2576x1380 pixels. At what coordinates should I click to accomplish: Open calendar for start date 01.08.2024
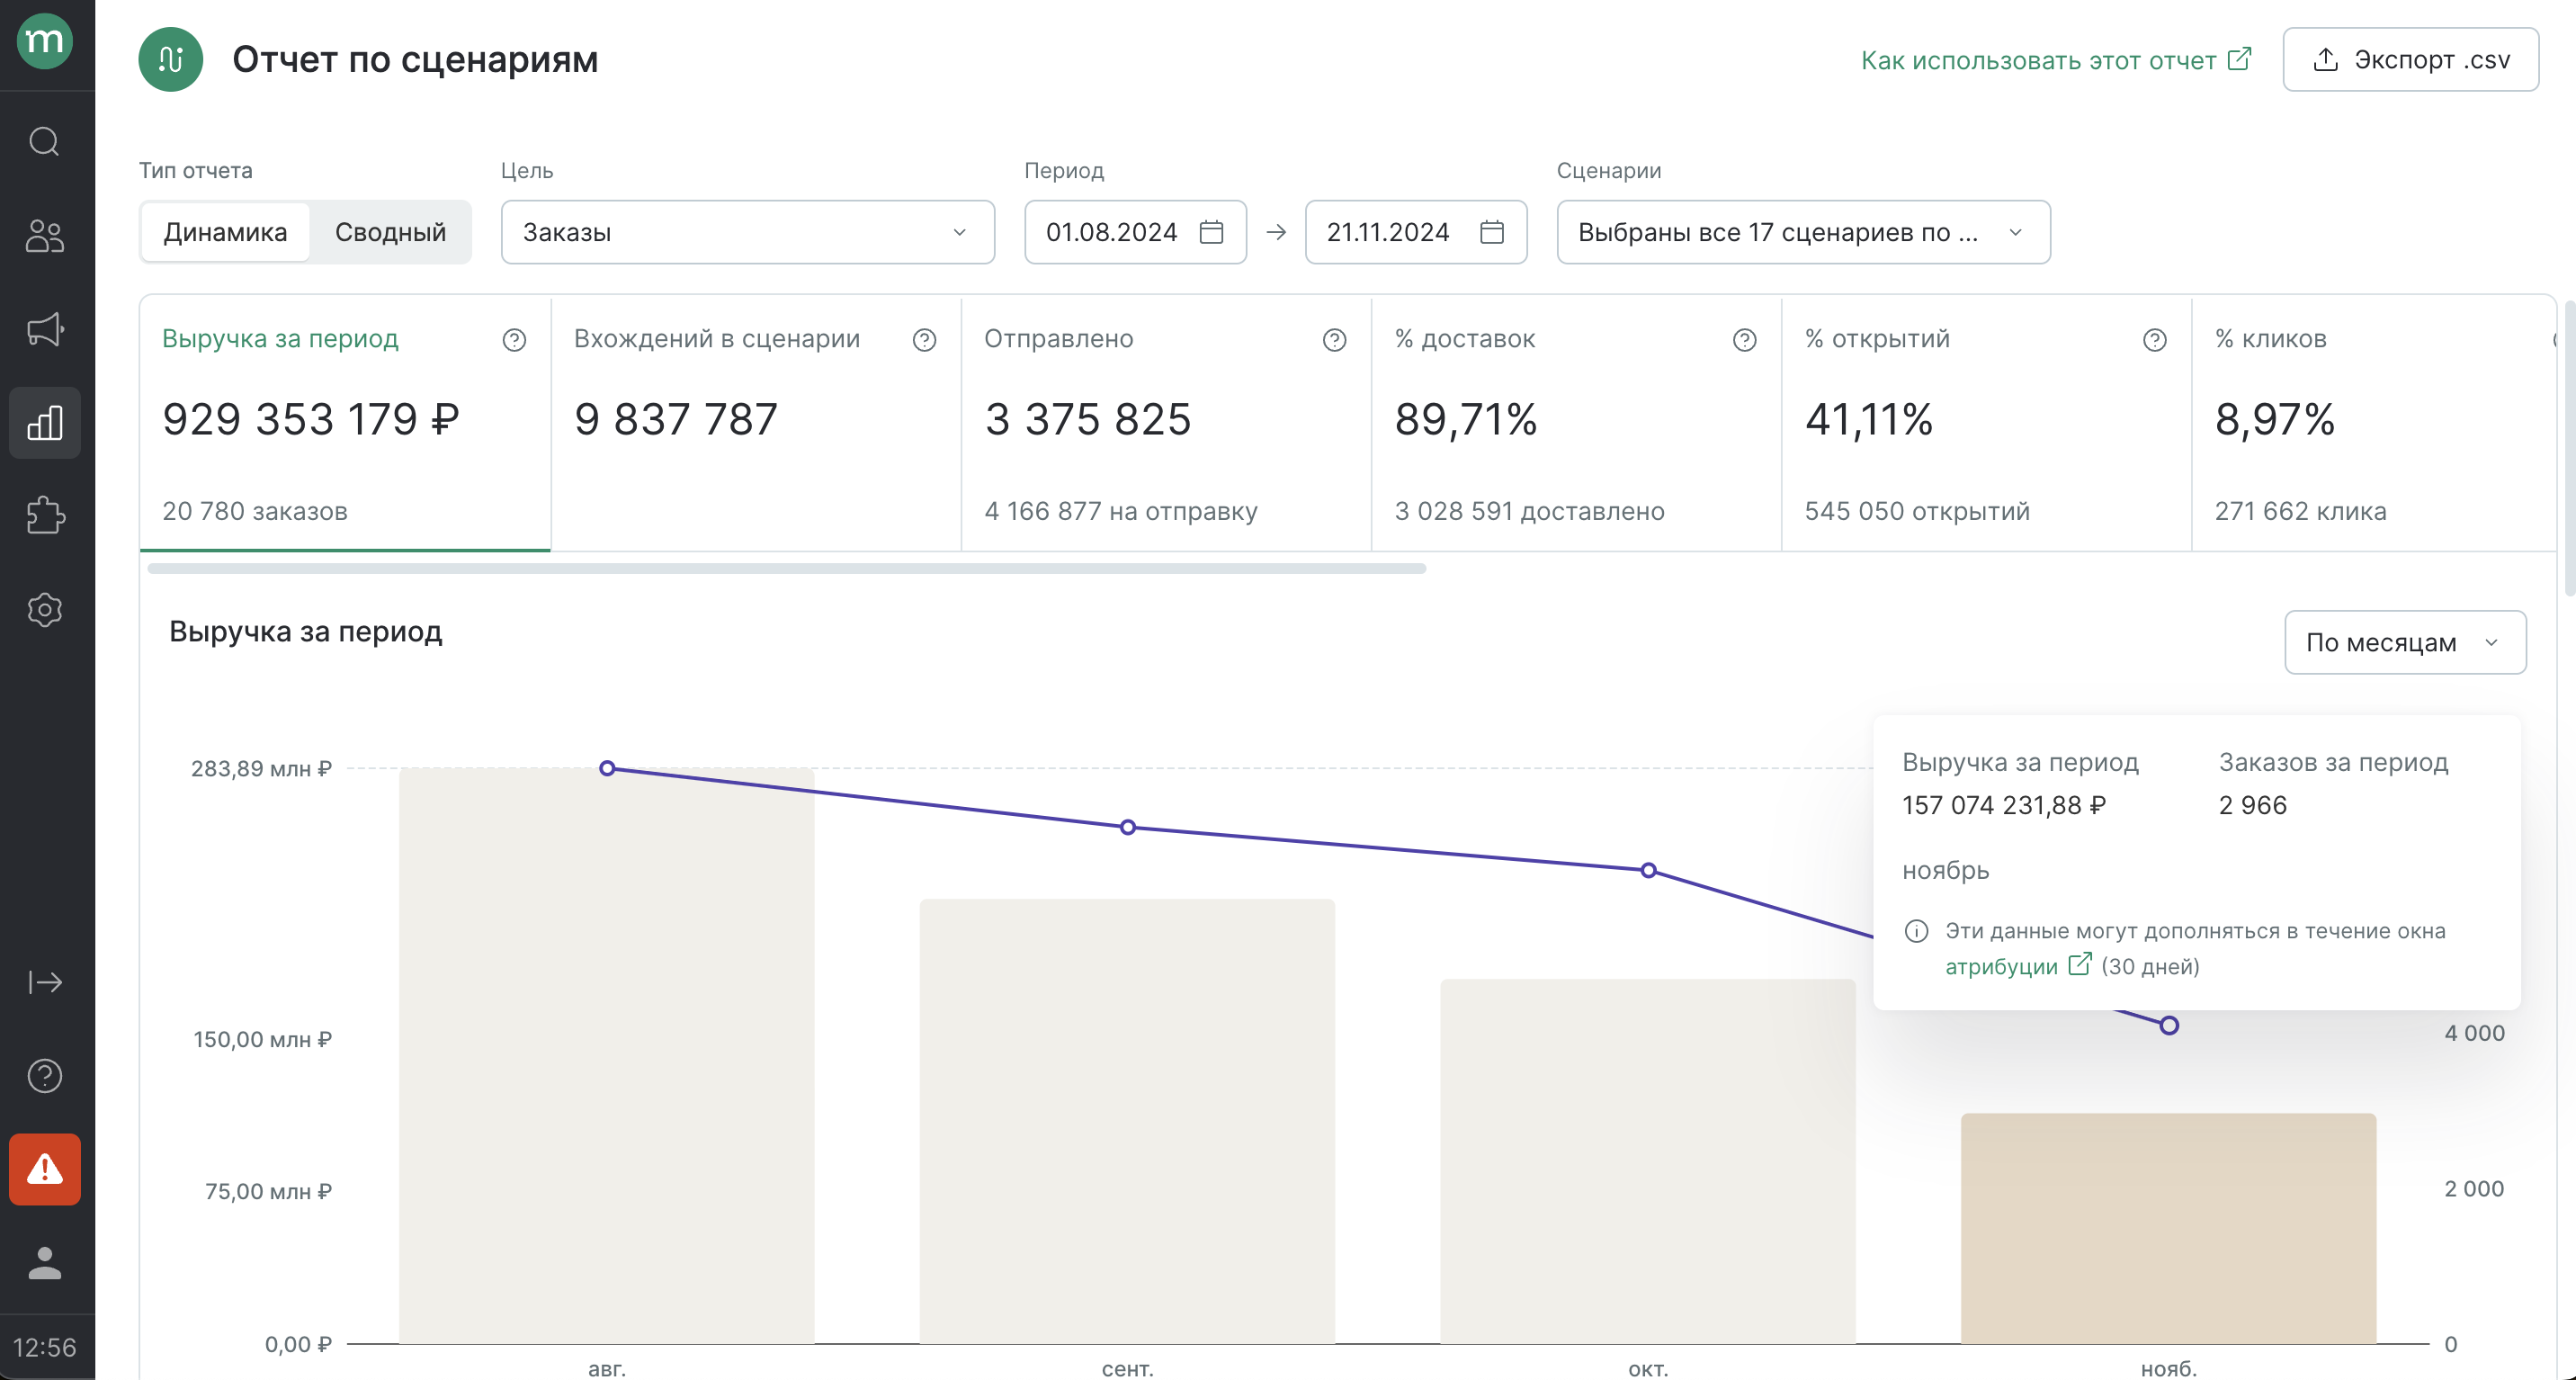(x=1212, y=232)
